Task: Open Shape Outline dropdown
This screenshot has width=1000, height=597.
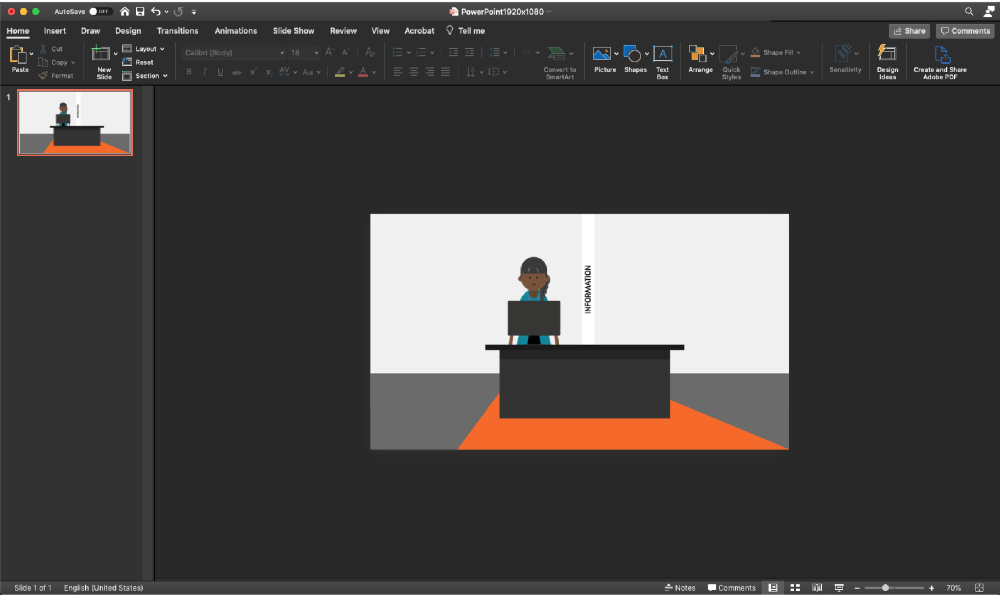Action: pyautogui.click(x=783, y=72)
